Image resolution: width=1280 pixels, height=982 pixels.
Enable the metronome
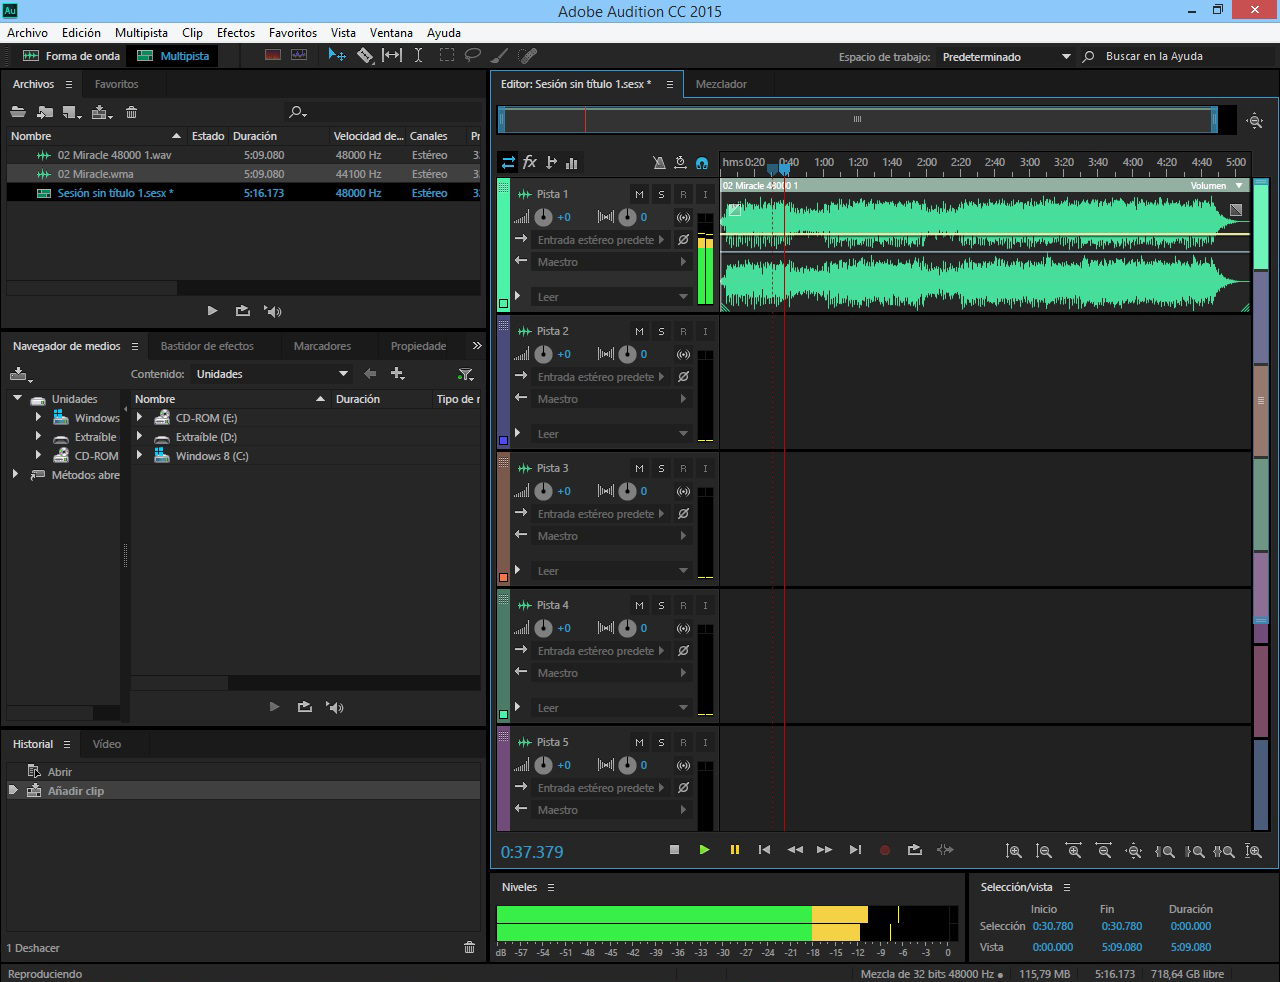659,163
